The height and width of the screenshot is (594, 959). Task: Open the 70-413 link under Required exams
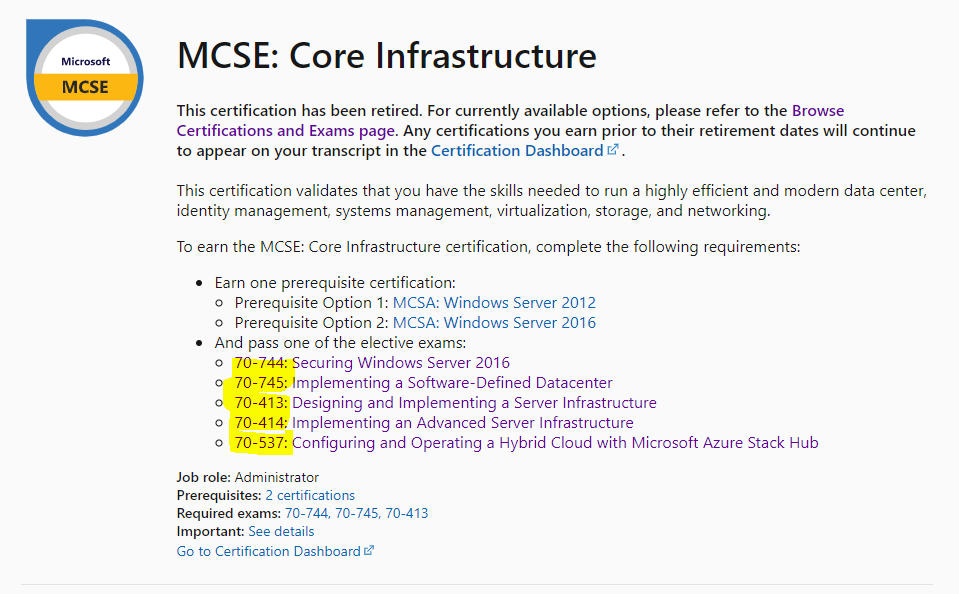[x=407, y=513]
